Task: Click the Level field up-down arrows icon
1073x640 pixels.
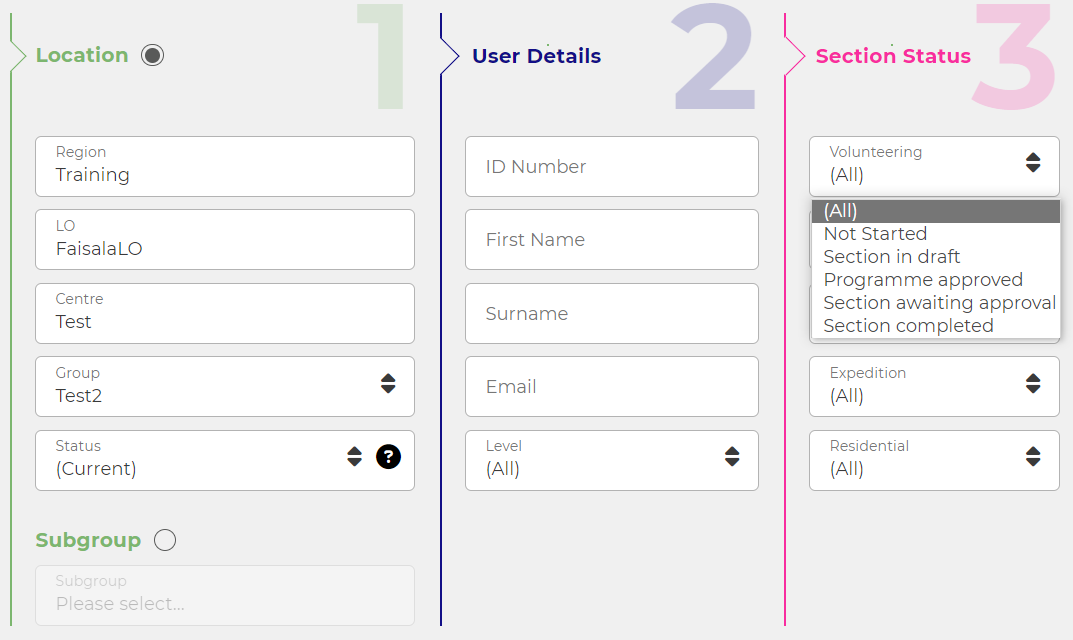Action: 732,457
